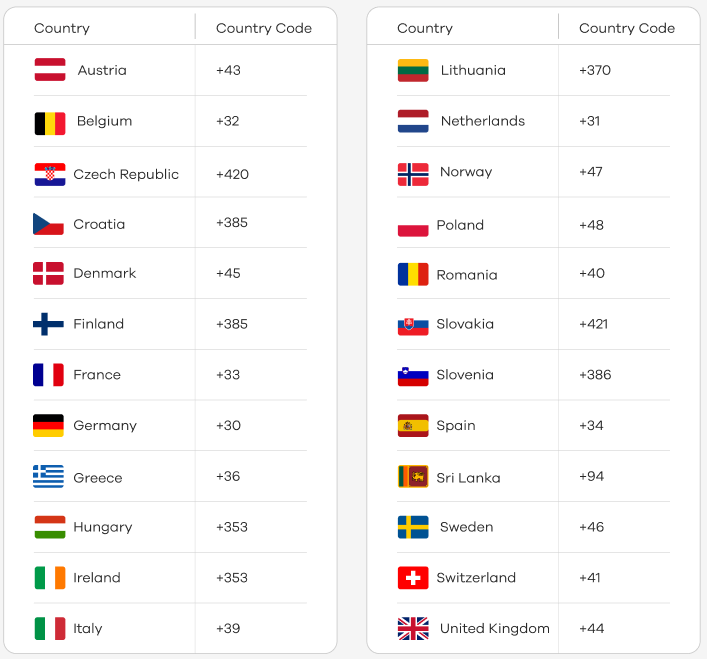Image resolution: width=707 pixels, height=659 pixels.
Task: Select the Denmark flag icon
Action: (48, 274)
